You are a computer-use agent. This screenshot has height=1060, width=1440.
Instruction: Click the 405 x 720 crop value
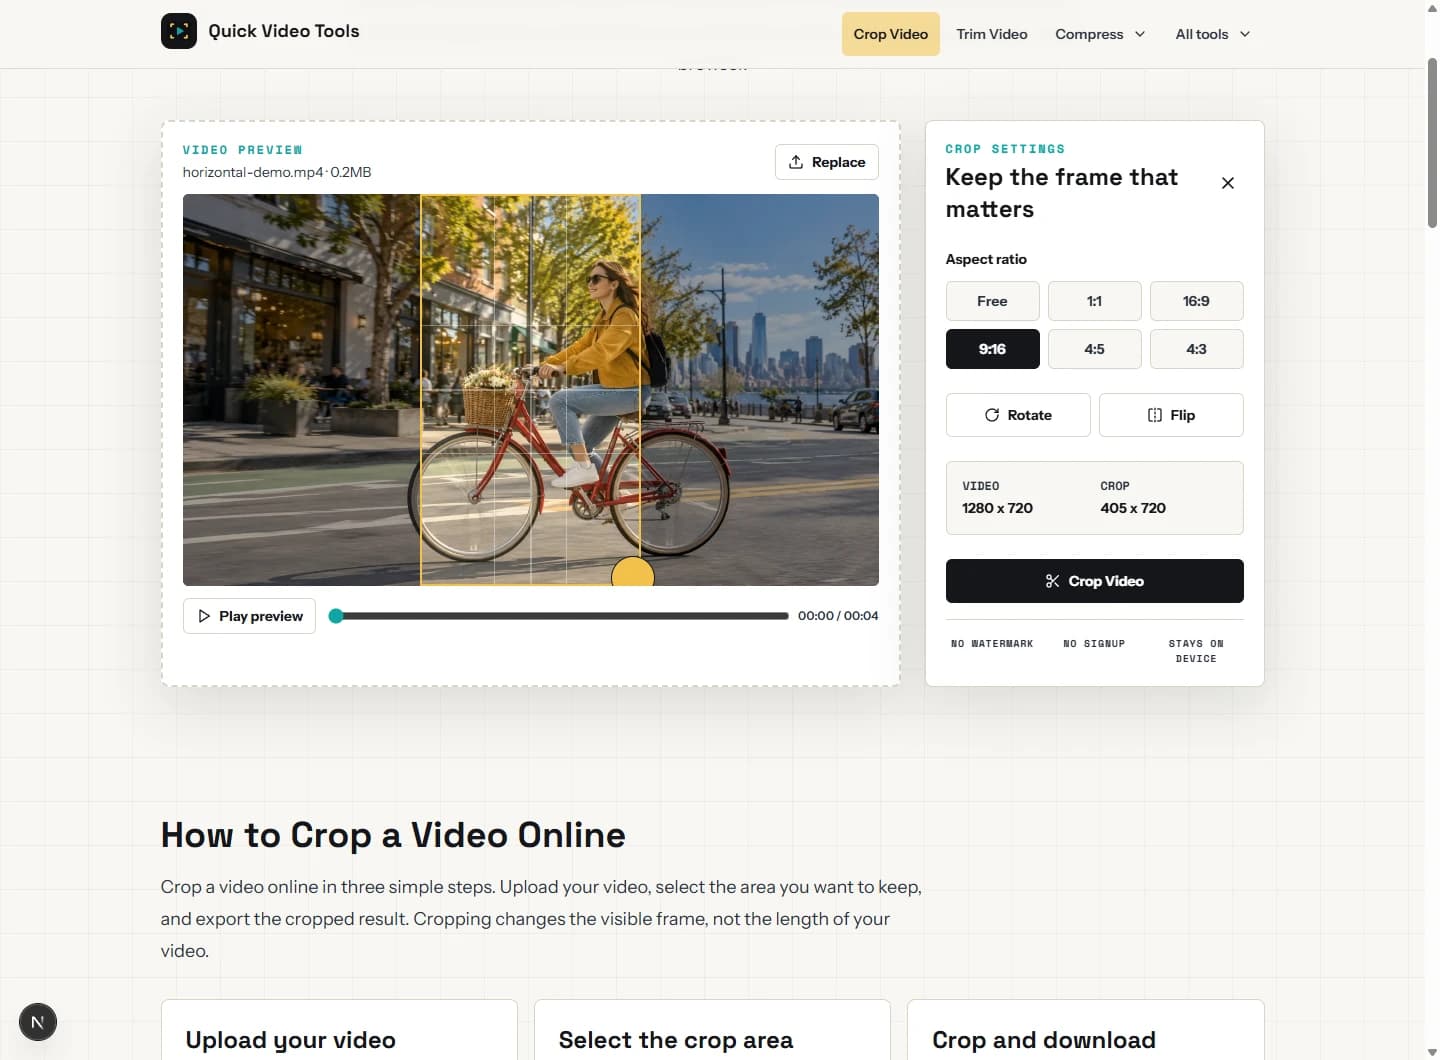click(1133, 508)
